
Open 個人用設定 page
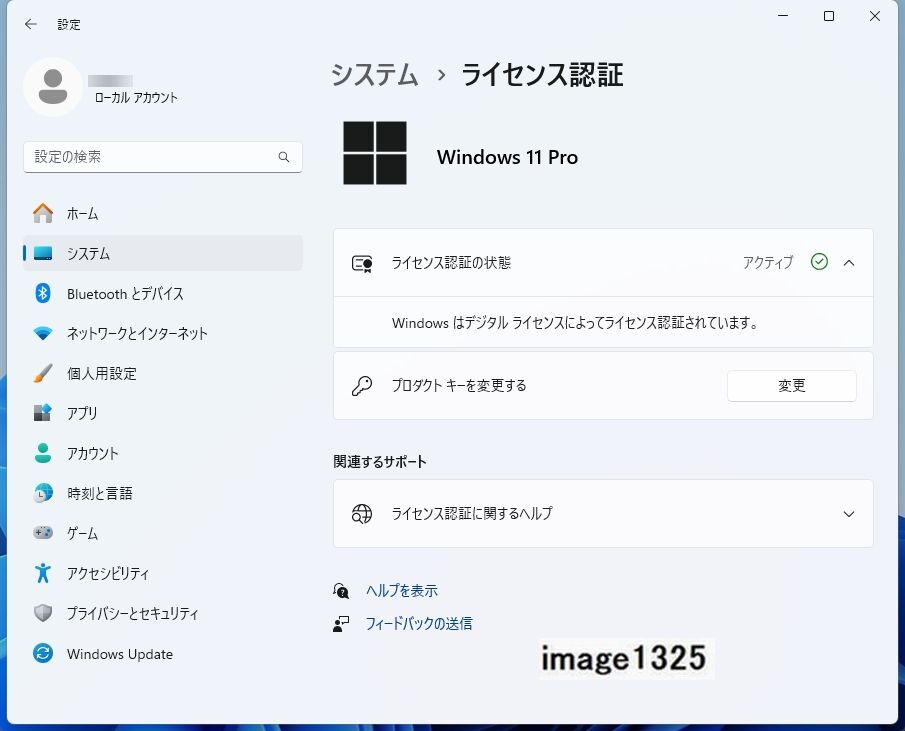[163, 373]
